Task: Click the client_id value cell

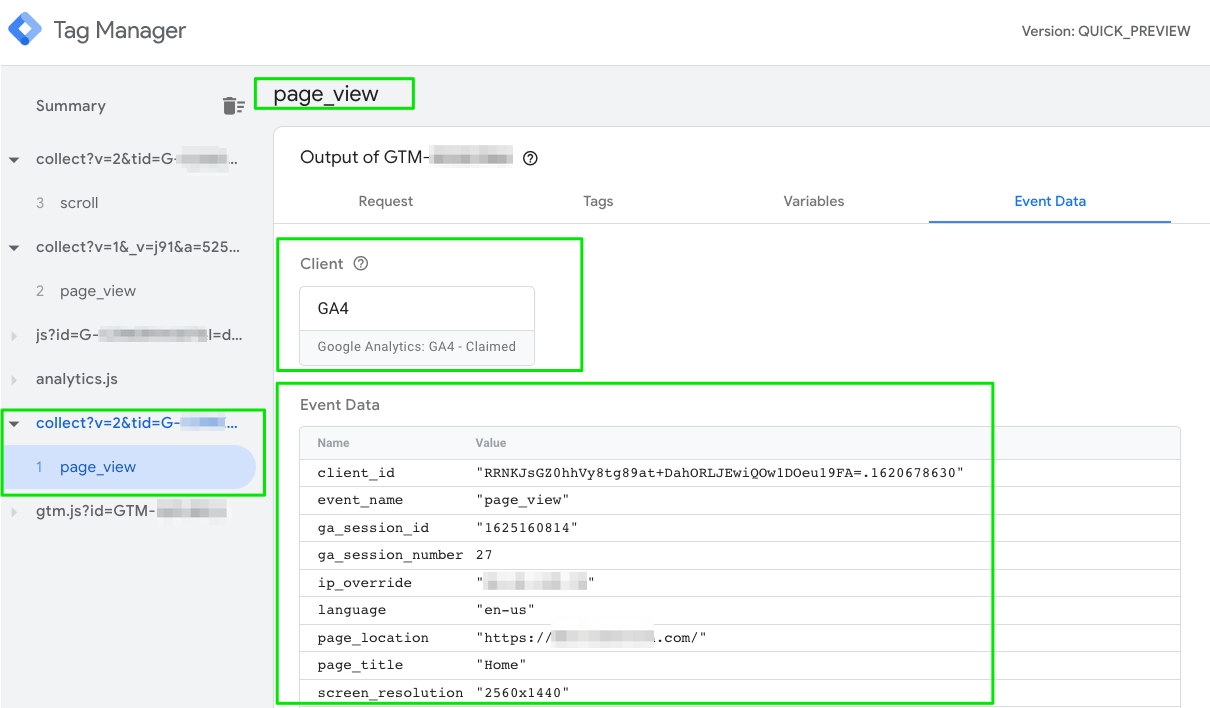Action: tap(720, 473)
